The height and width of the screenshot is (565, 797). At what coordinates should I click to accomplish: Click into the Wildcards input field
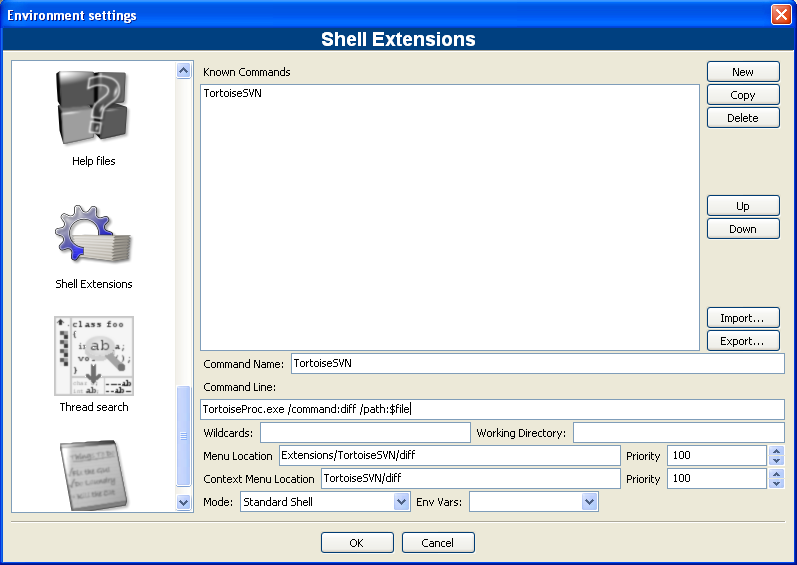pos(365,433)
